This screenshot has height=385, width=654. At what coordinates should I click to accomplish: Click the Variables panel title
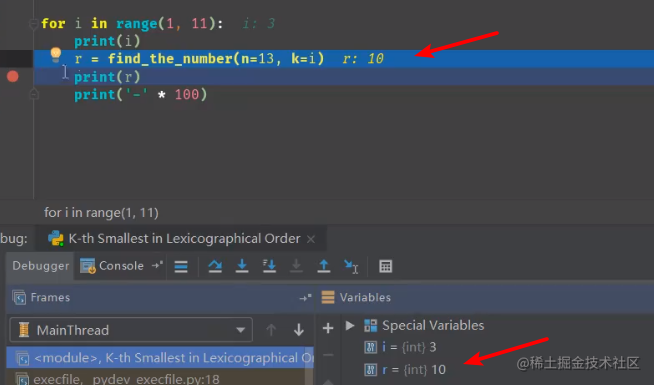pyautogui.click(x=365, y=297)
